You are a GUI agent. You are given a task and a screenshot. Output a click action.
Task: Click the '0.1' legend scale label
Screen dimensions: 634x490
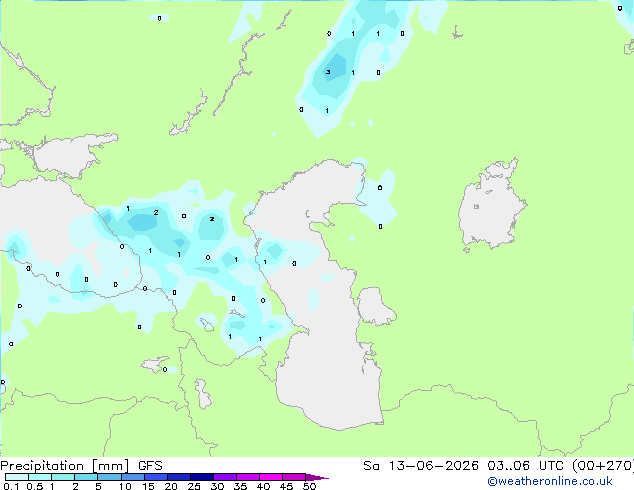(x=11, y=486)
